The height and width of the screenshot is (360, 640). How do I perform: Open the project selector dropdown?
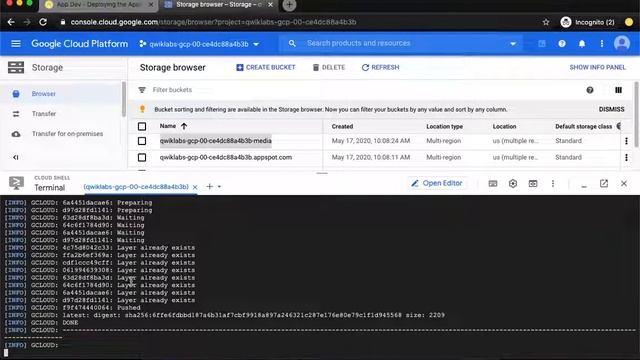[199, 44]
